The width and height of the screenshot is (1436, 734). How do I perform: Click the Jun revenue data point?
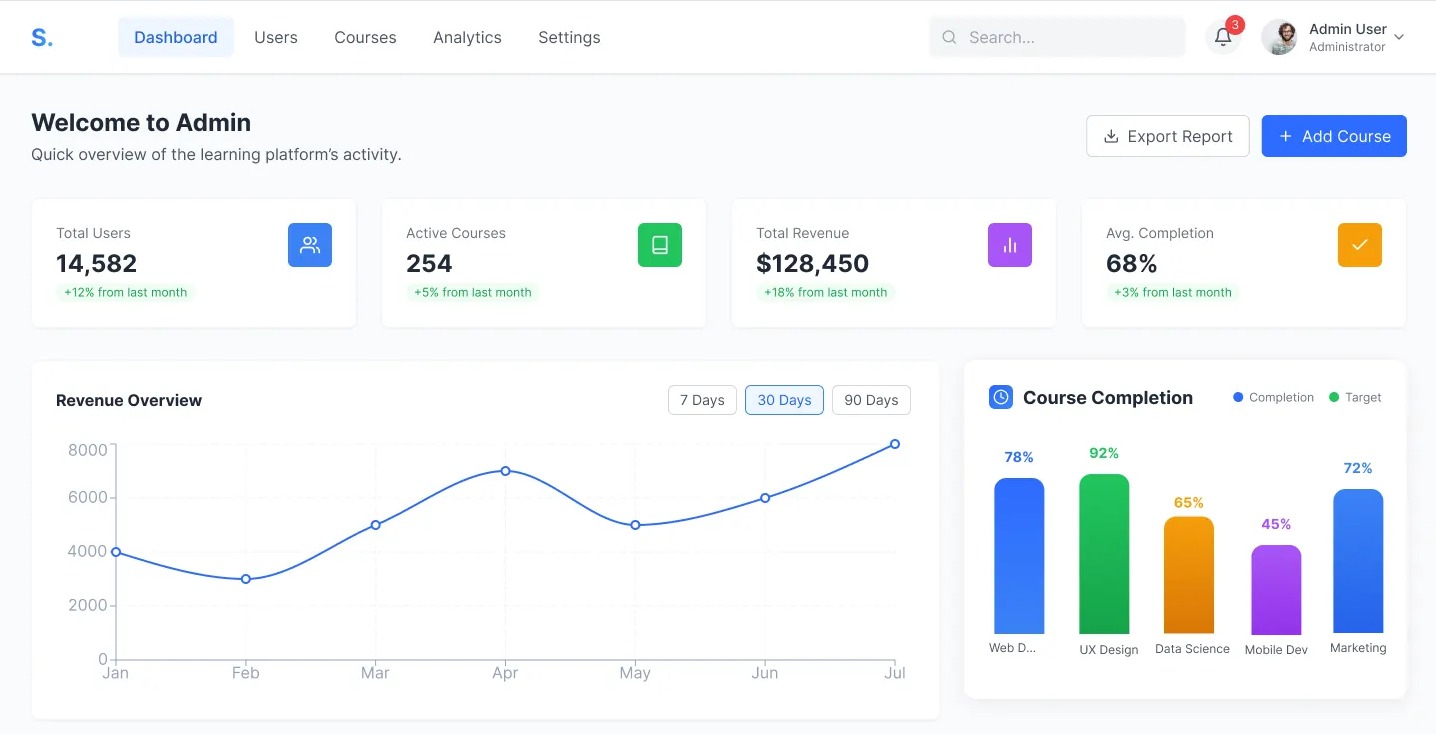tap(765, 498)
